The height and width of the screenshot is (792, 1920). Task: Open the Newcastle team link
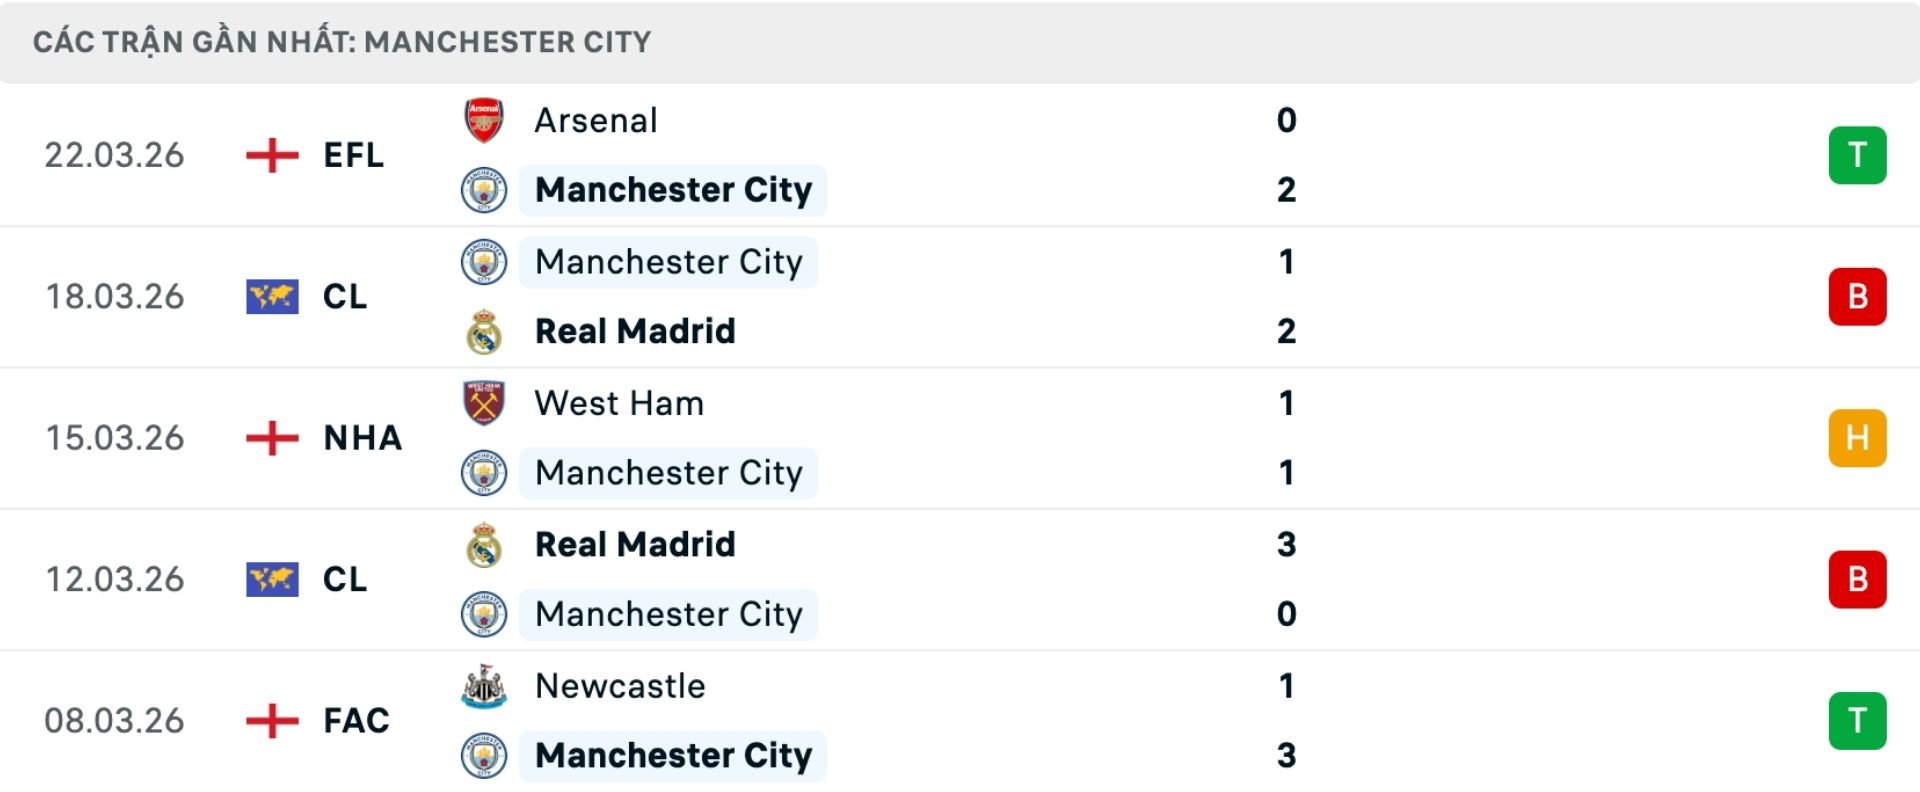coord(620,686)
